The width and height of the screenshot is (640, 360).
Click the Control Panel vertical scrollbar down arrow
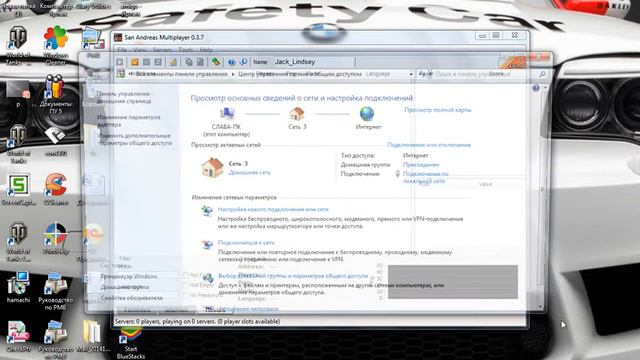coord(540,307)
